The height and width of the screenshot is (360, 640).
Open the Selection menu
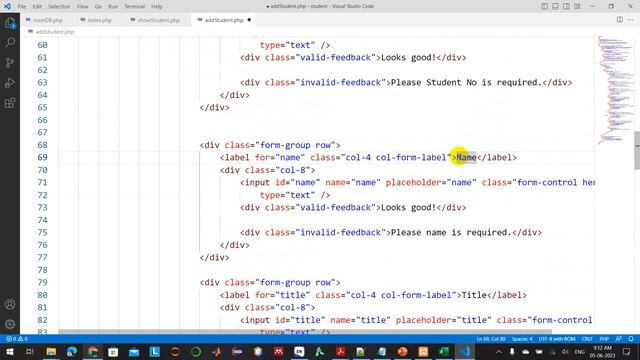click(x=59, y=7)
